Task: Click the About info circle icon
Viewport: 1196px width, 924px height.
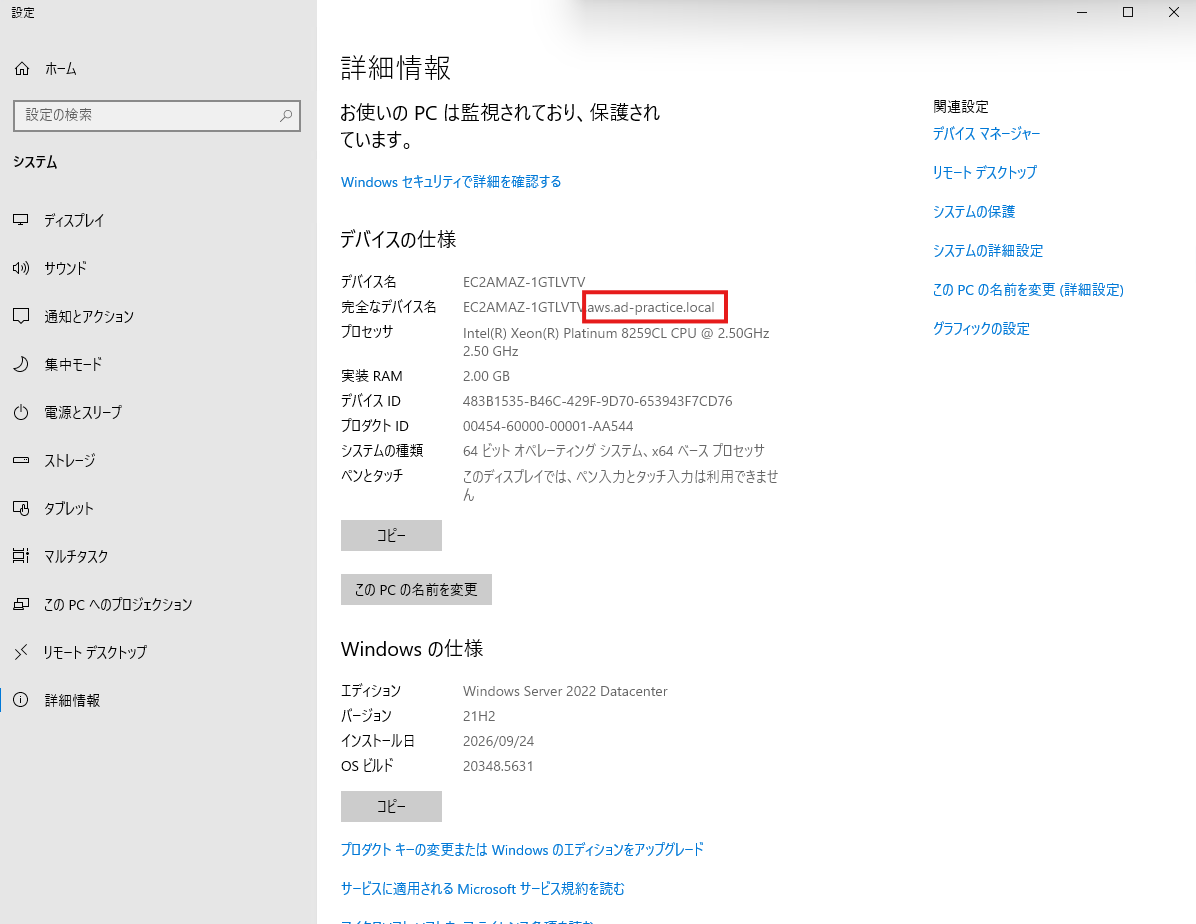Action: (x=21, y=700)
